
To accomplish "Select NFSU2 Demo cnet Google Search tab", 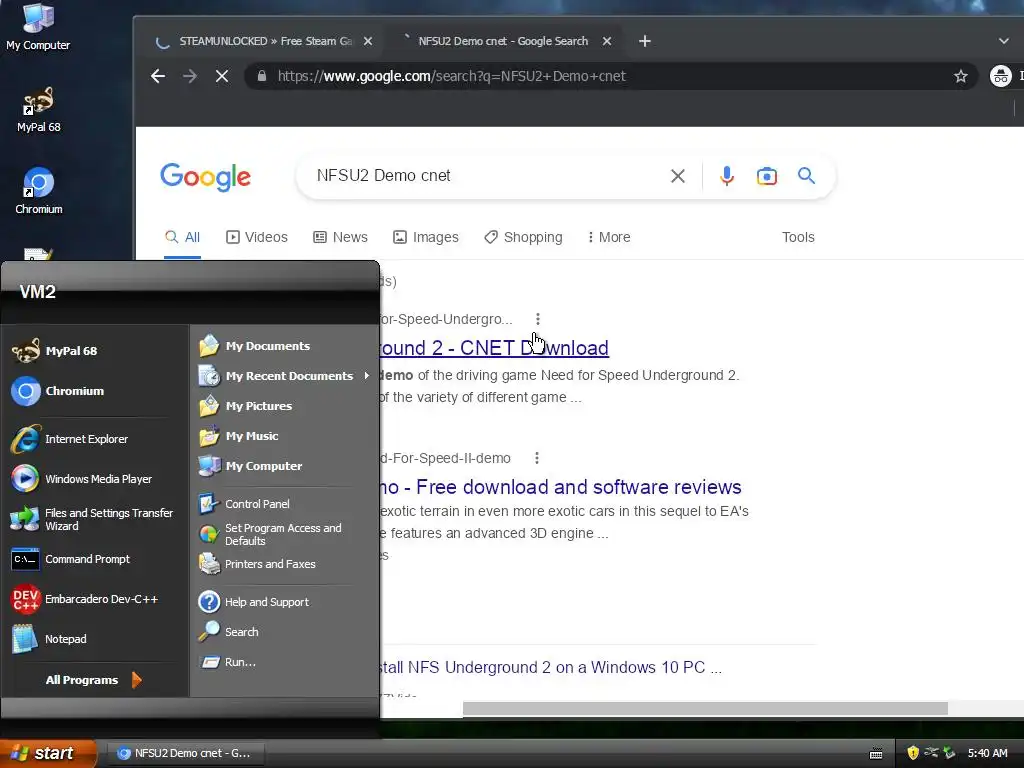I will (x=502, y=41).
